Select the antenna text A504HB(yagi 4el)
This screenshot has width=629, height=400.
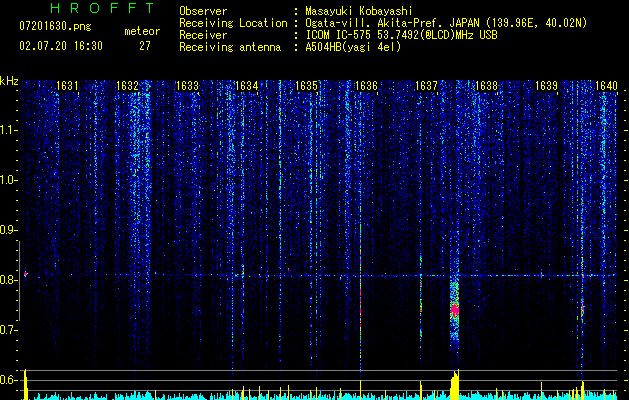pos(353,47)
